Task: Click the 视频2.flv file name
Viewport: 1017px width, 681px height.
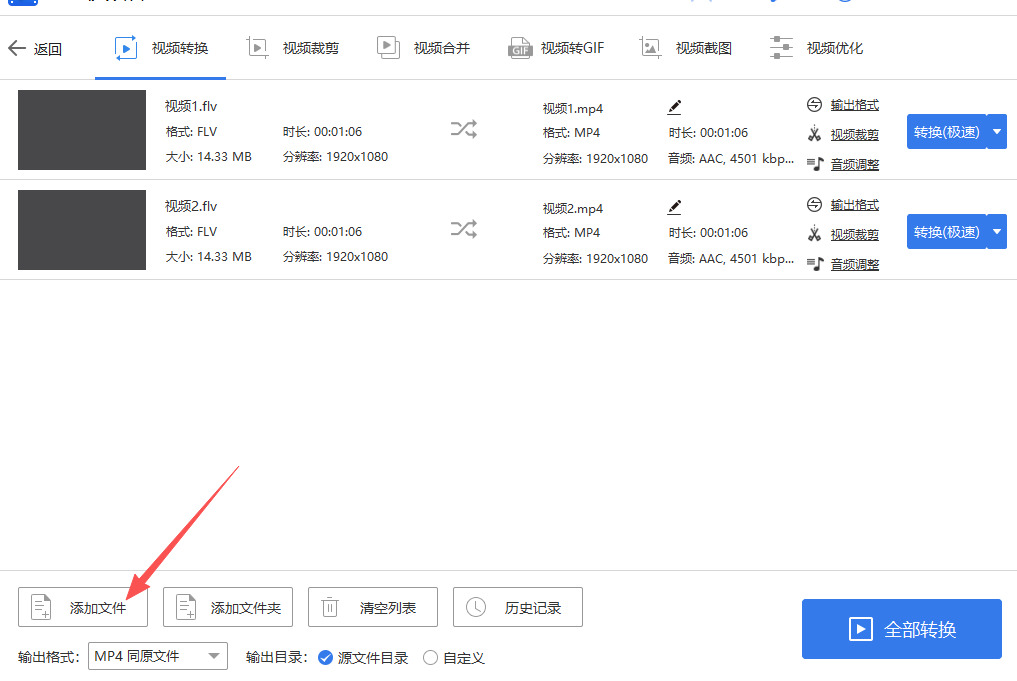Action: [x=191, y=206]
